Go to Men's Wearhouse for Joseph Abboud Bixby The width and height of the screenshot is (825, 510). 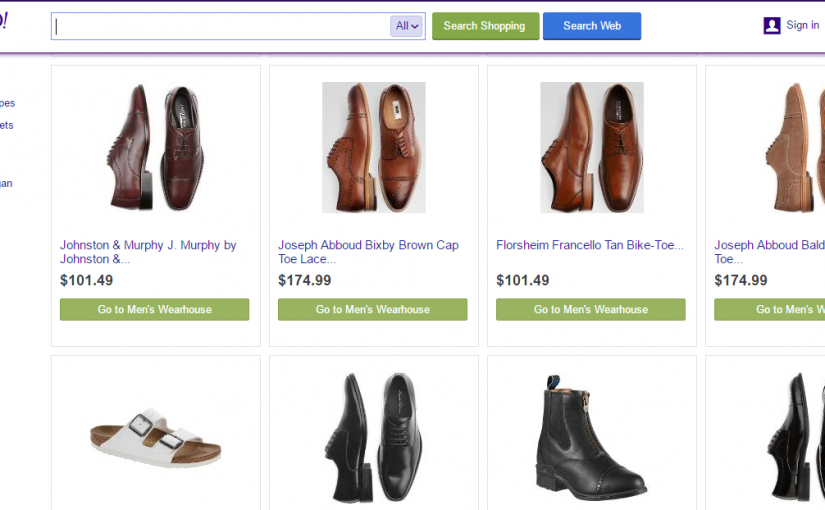point(373,309)
